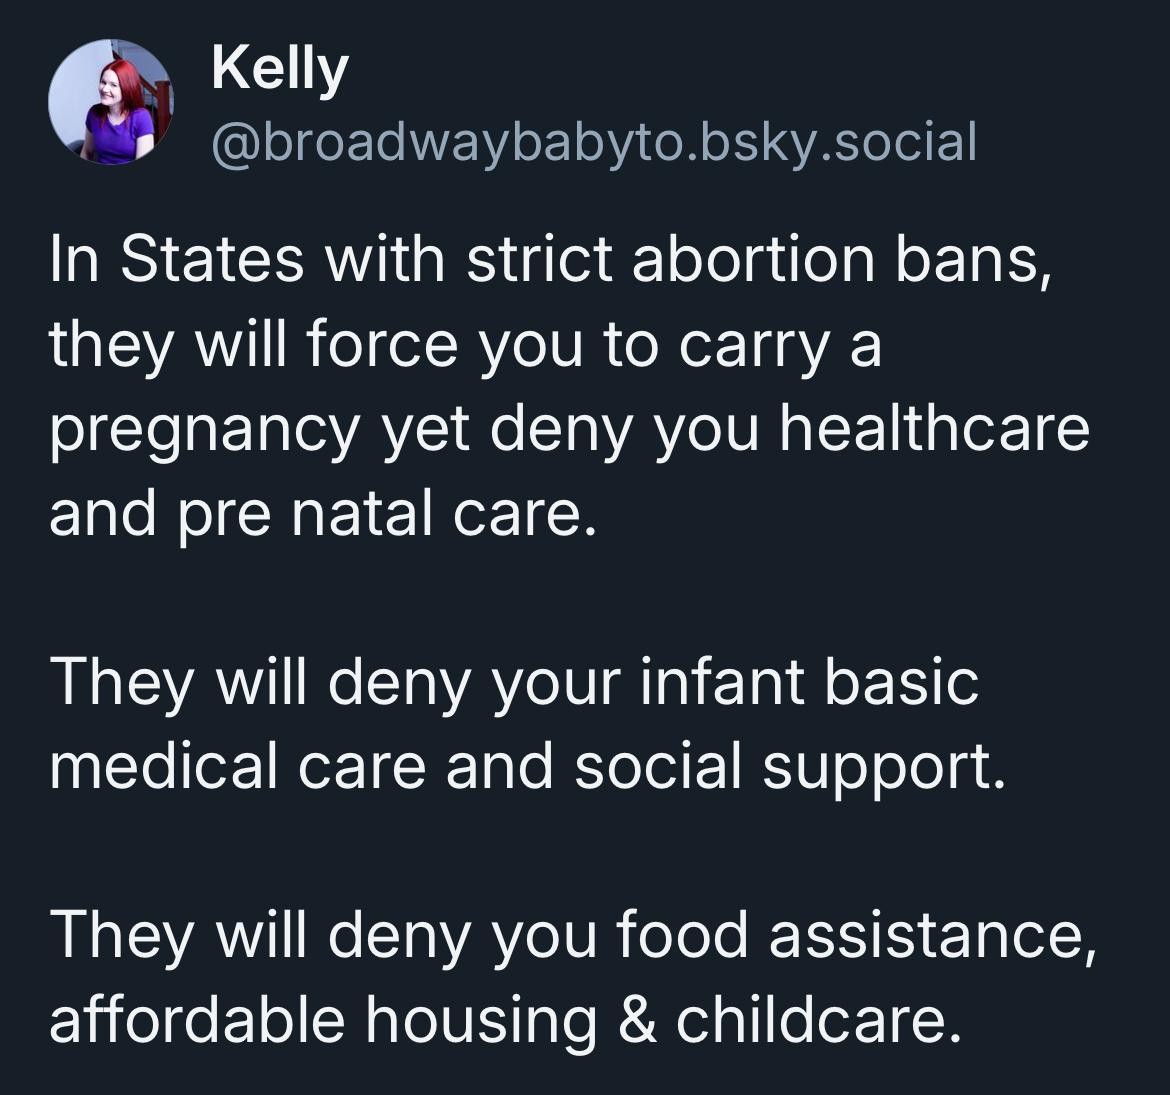Screen dimensions: 1170x1095
Task: Click the words 'food assistance,' in the post
Action: point(855,936)
